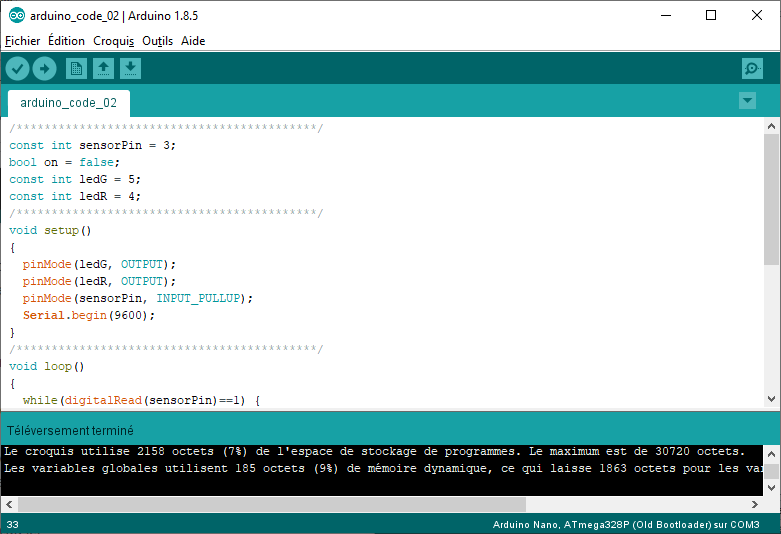The height and width of the screenshot is (534, 781).
Task: Maximize the Arduino window
Action: click(711, 15)
